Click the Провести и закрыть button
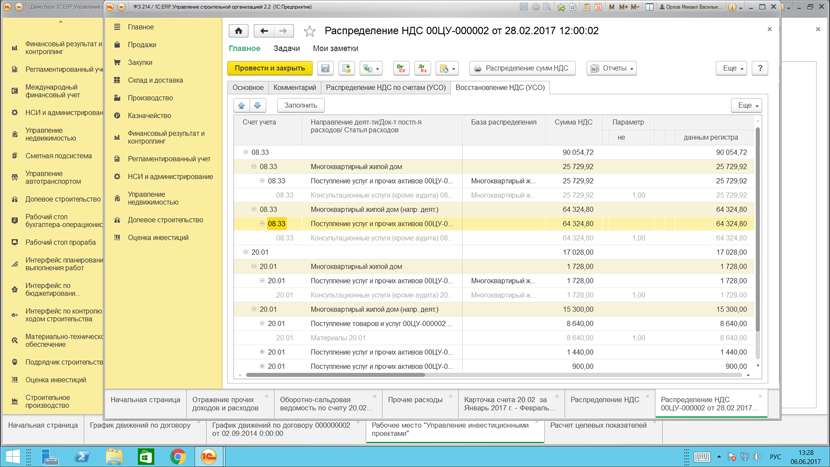Image resolution: width=830 pixels, height=467 pixels. (270, 69)
